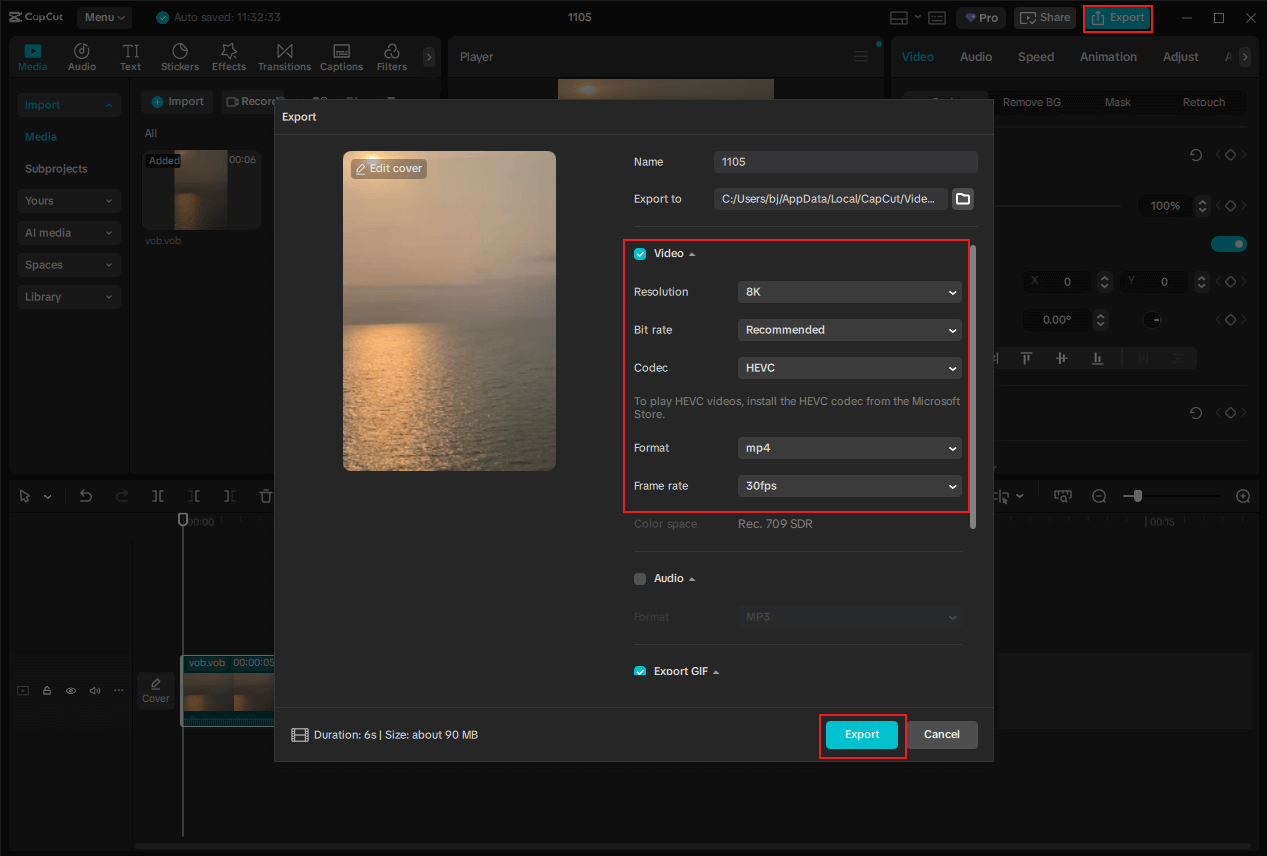Open the Frame rate dropdown showing 30fps
Screen dimensions: 1267x856
pyautogui.click(x=848, y=485)
